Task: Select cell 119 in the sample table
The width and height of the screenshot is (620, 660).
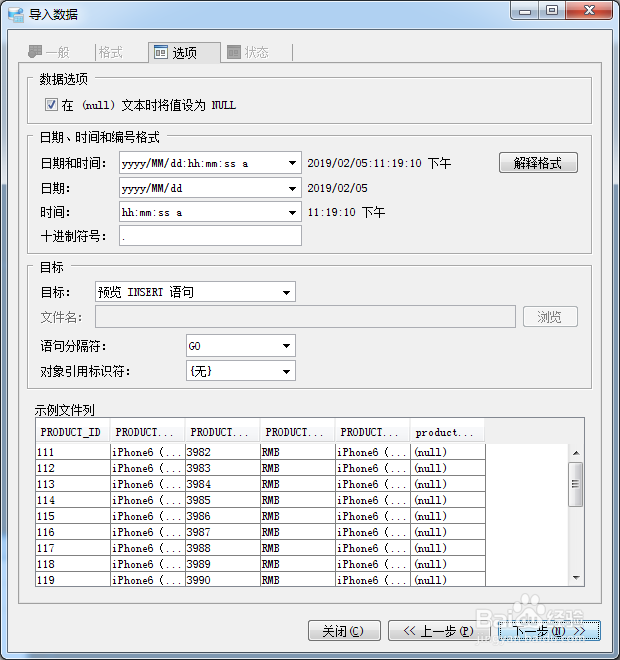Action: [x=73, y=580]
